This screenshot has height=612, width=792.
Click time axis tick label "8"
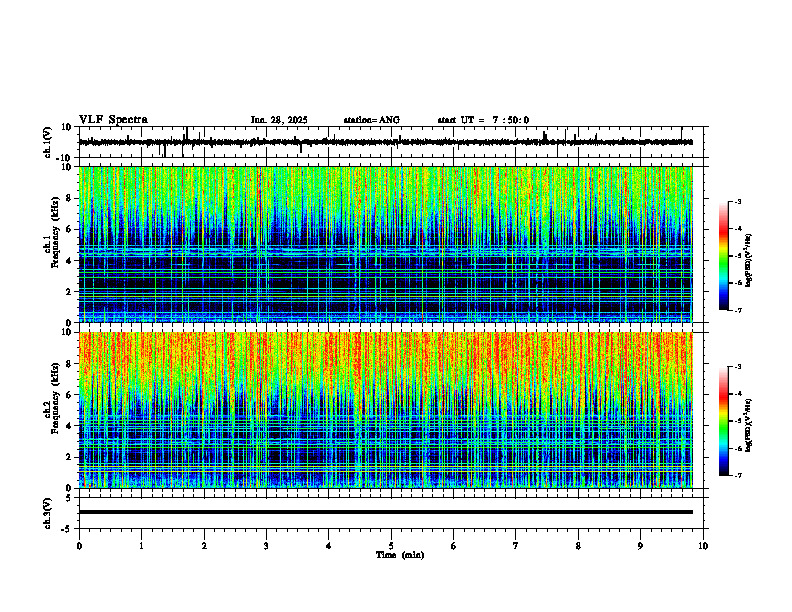[578, 546]
